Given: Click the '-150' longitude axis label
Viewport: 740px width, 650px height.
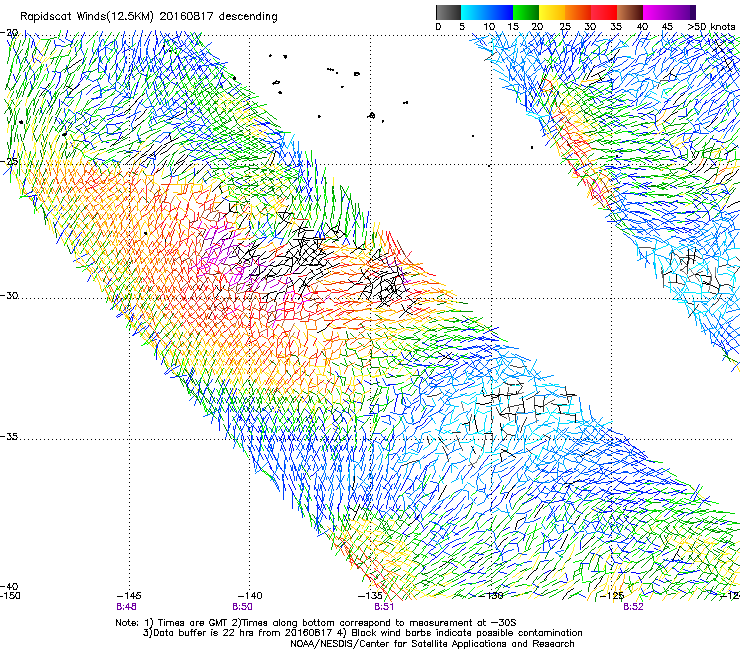Looking at the screenshot, I should click(10, 596).
